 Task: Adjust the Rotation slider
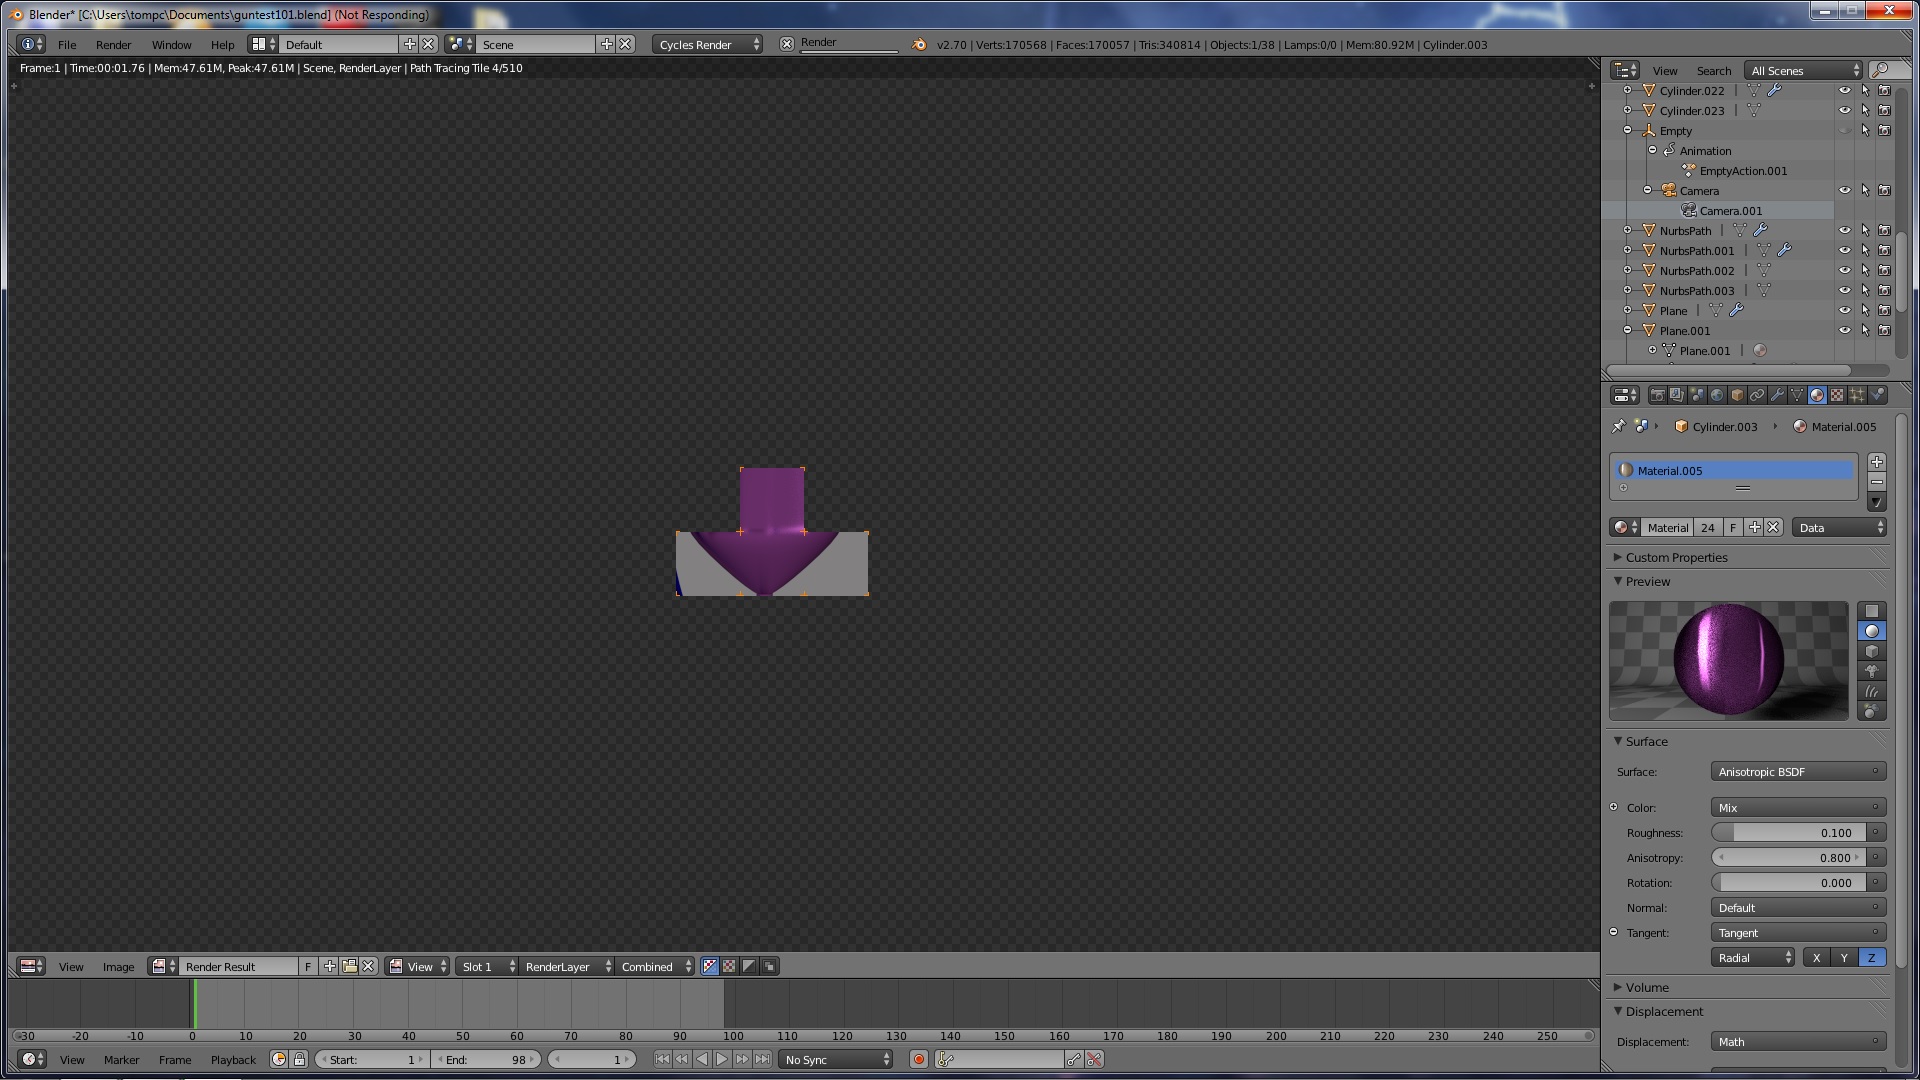[1788, 882]
